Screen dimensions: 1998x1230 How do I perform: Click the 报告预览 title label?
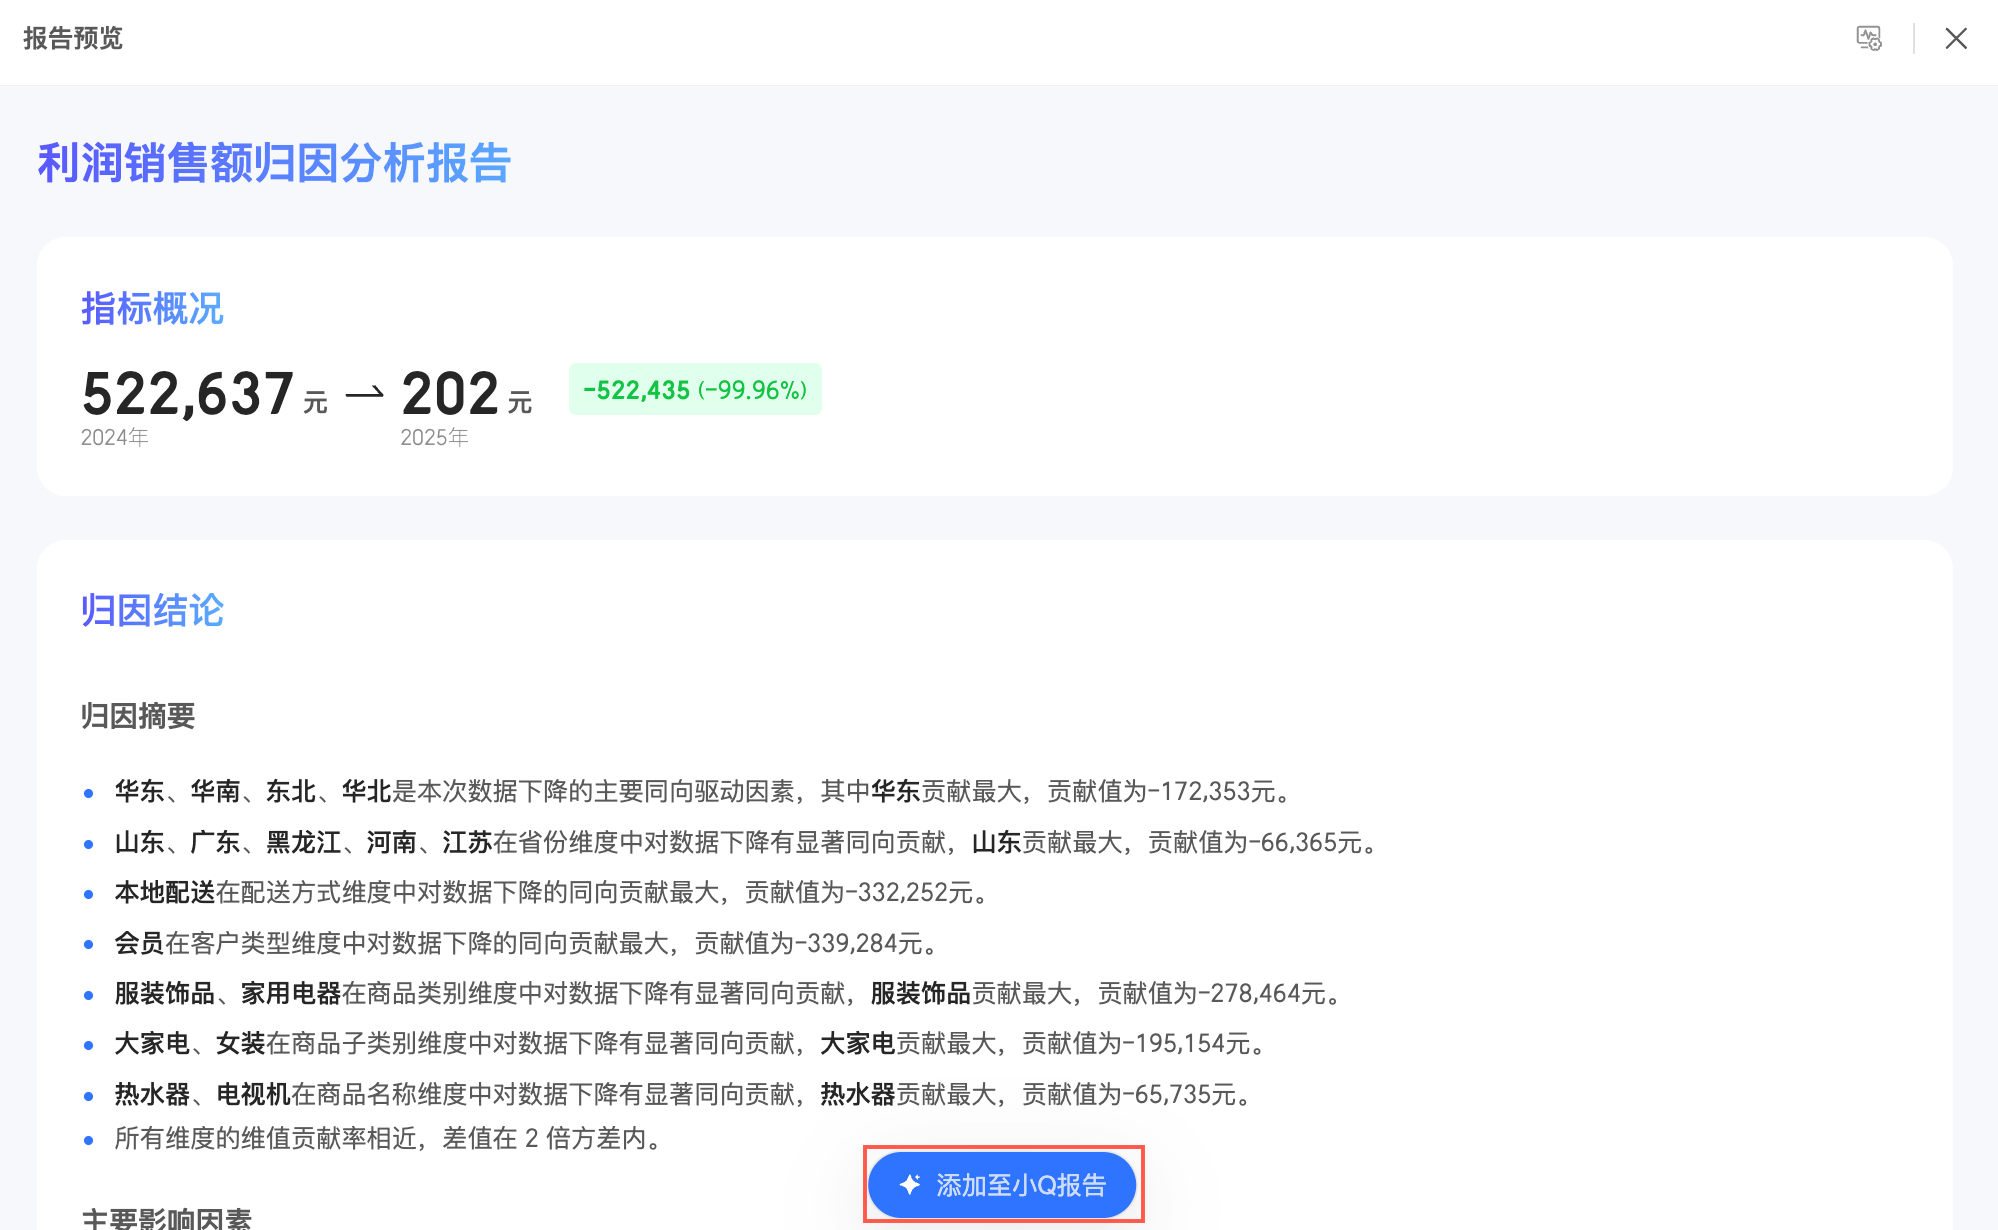(72, 38)
